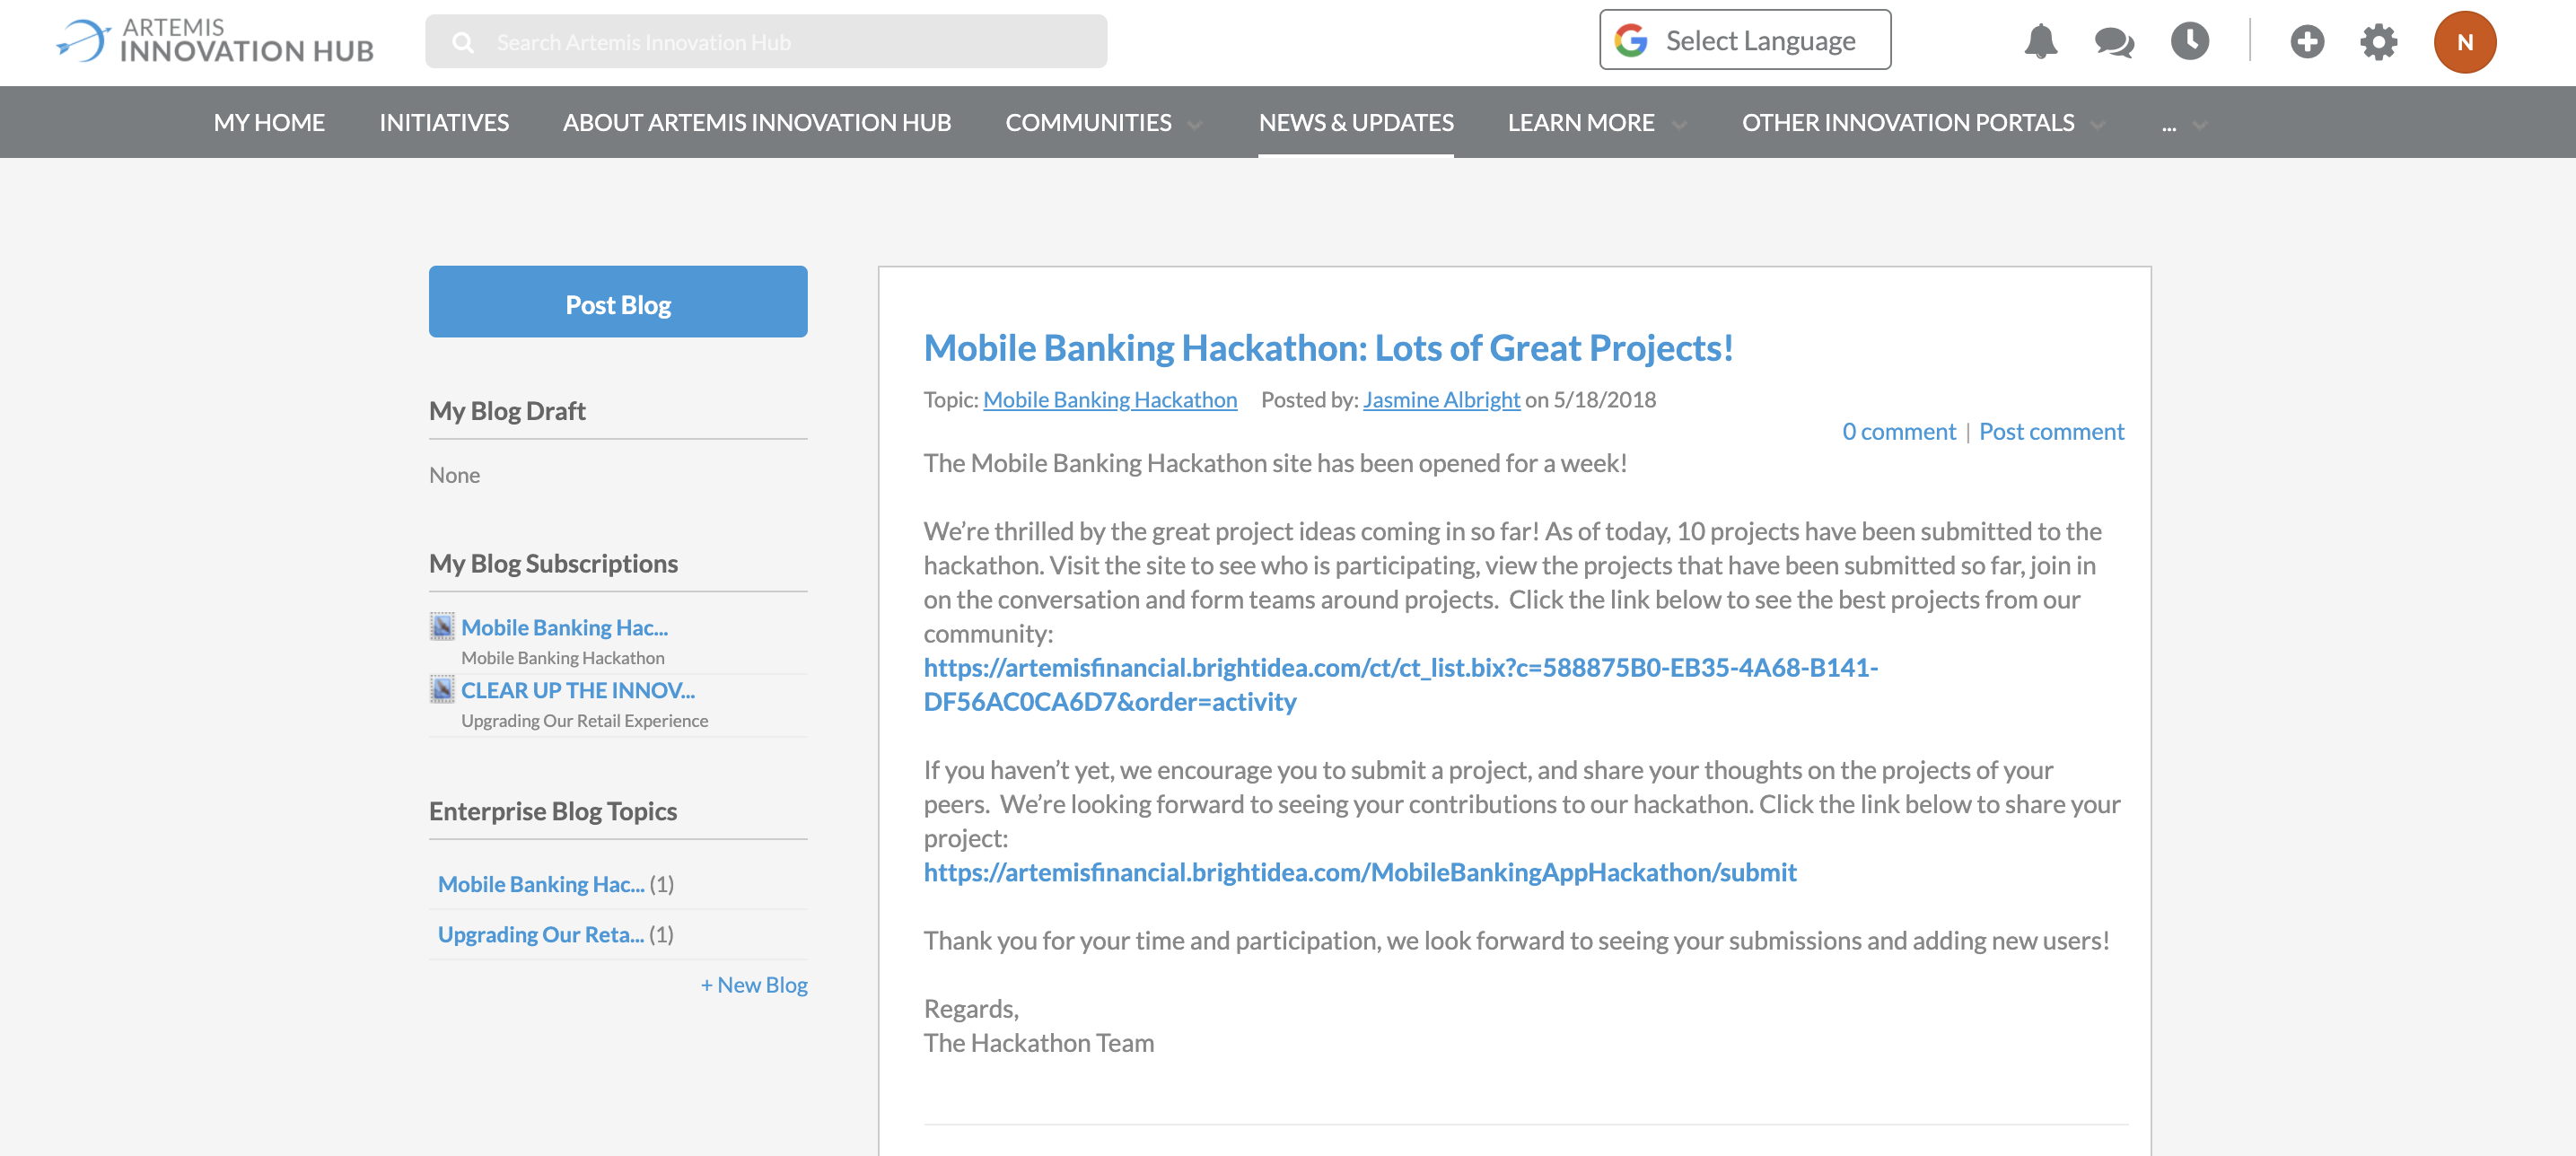This screenshot has width=2576, height=1156.
Task: Open the notifications bell icon
Action: point(2040,42)
